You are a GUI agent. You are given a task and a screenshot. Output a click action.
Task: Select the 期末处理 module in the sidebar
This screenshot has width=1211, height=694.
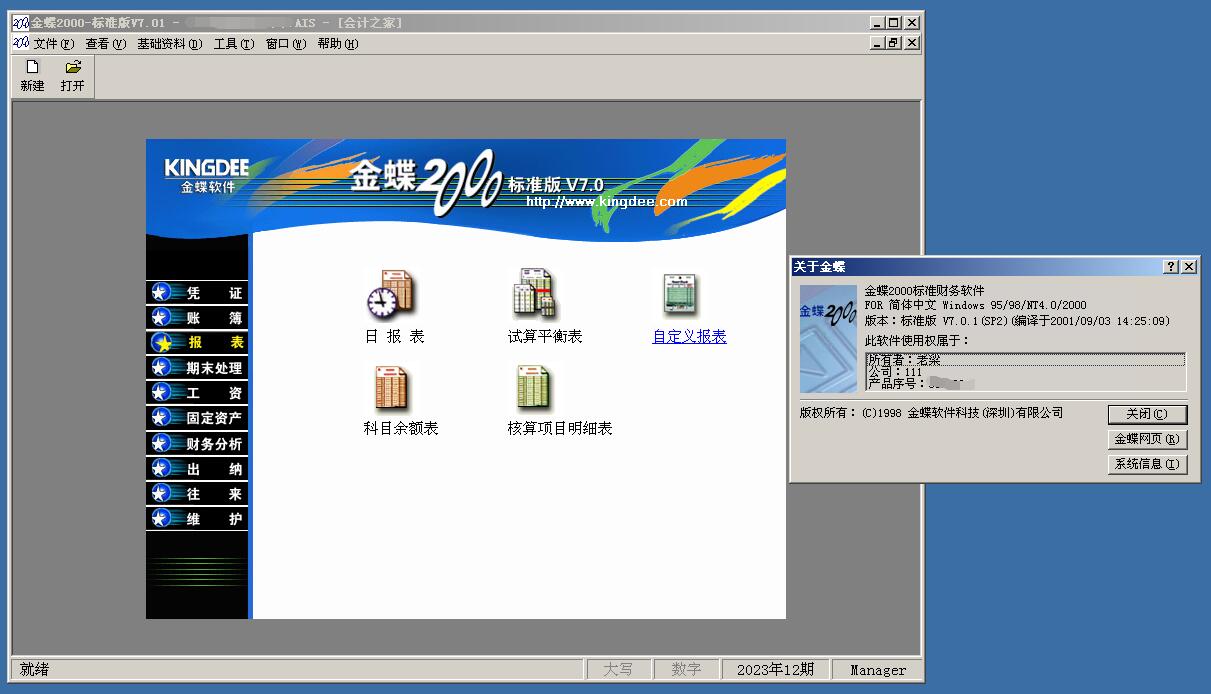197,368
